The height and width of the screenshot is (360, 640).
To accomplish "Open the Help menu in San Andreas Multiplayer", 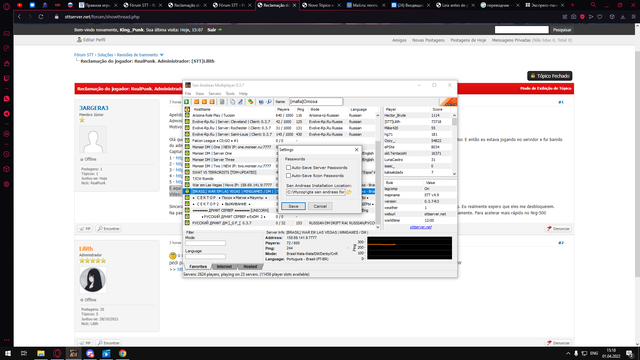I will click(243, 94).
